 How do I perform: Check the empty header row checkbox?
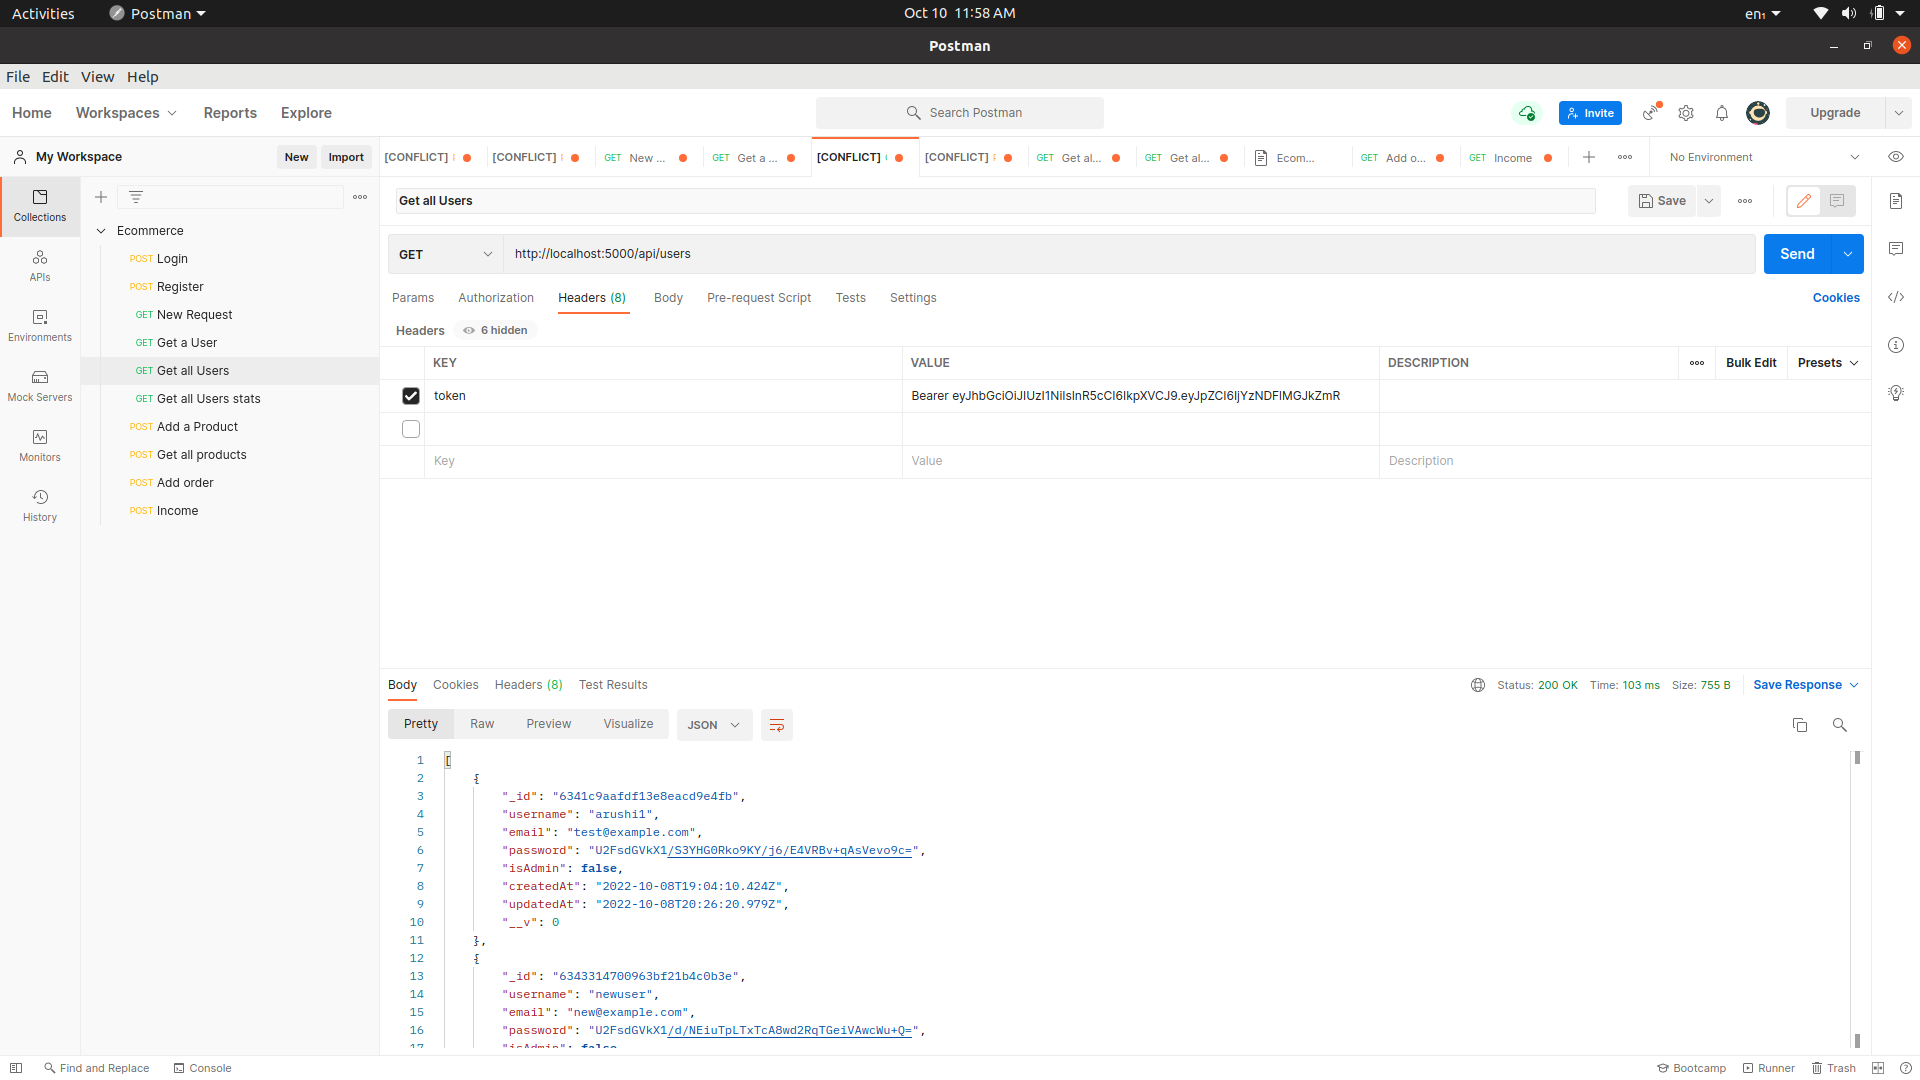[x=411, y=429]
